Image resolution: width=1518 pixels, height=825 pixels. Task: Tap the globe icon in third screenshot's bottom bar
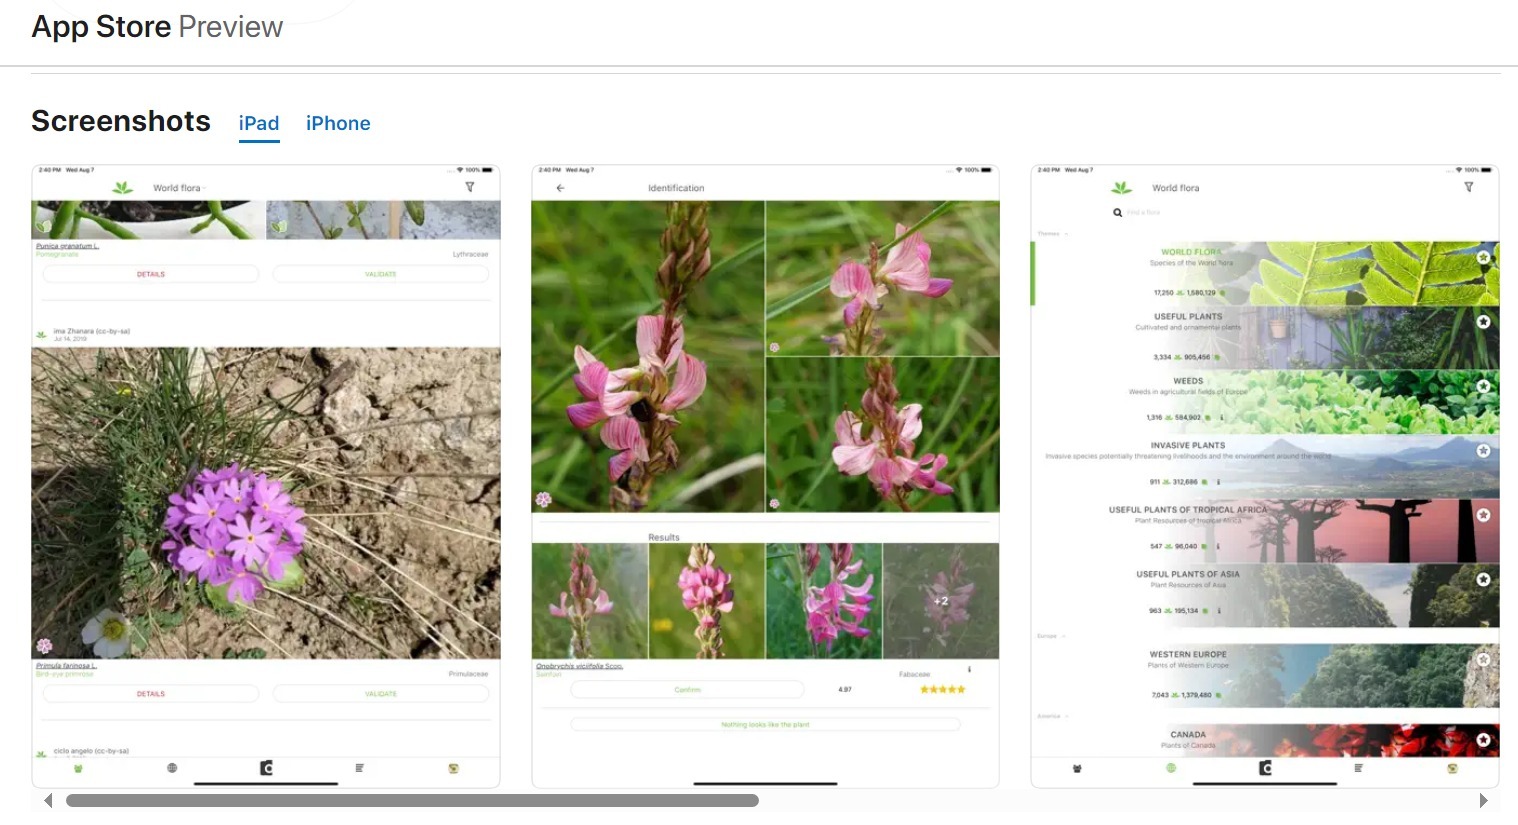tap(1171, 768)
